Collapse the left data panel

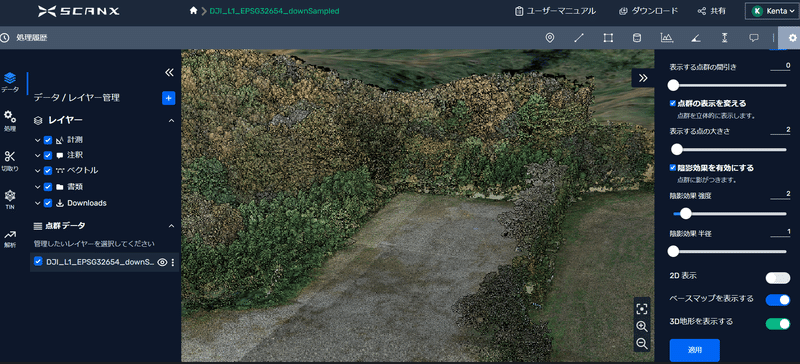[x=170, y=72]
